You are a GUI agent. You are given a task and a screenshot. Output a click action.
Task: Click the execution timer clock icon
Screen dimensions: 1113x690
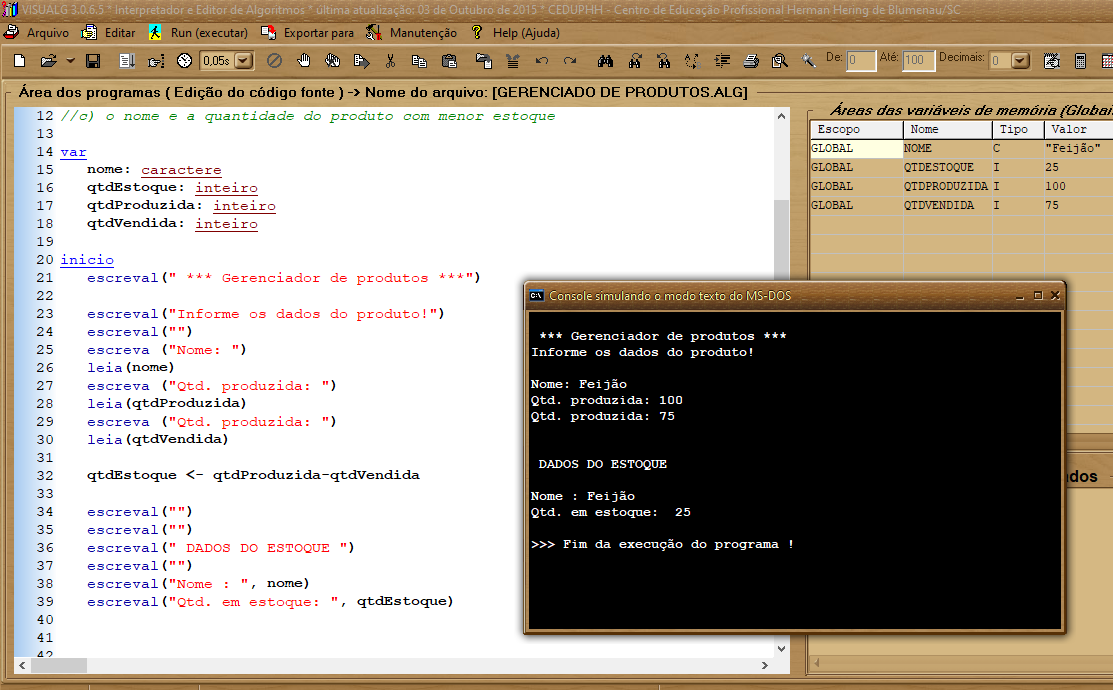coord(185,61)
